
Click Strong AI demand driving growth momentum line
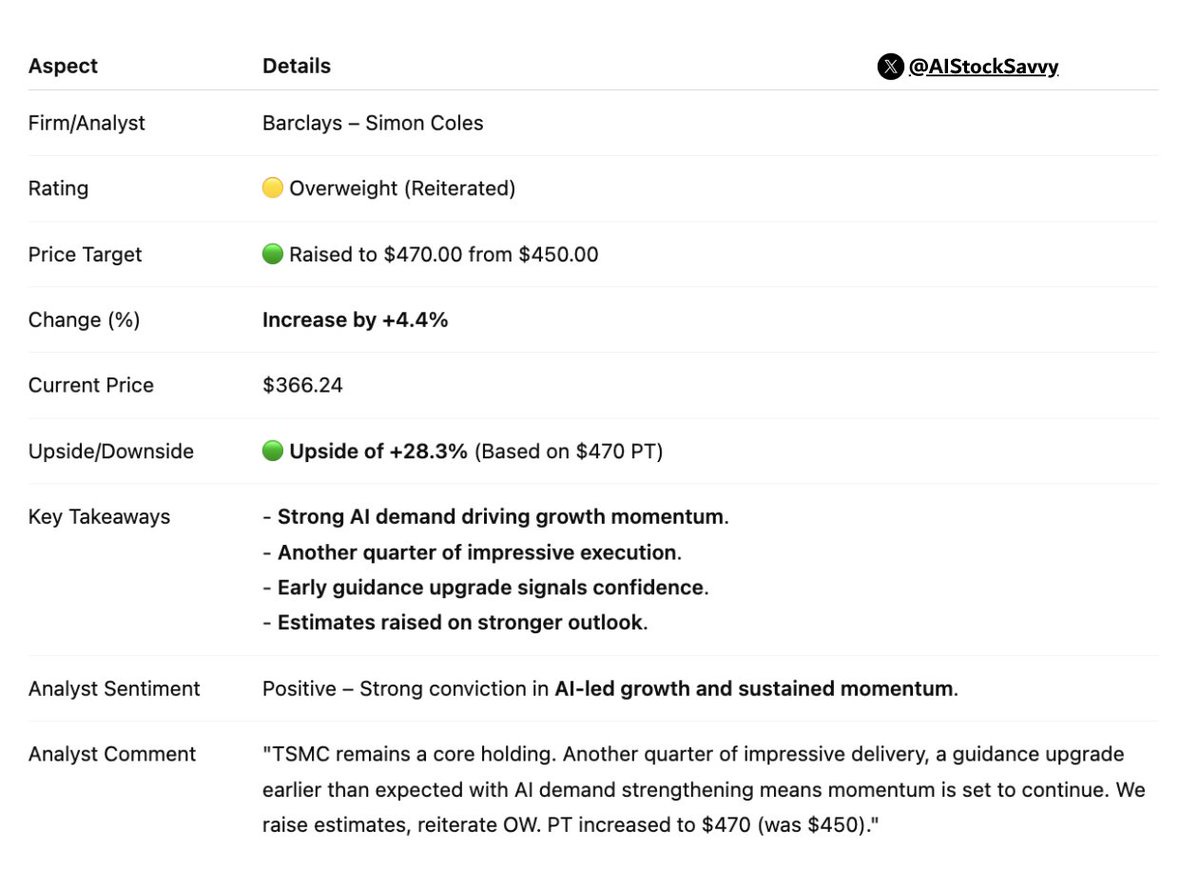click(500, 517)
